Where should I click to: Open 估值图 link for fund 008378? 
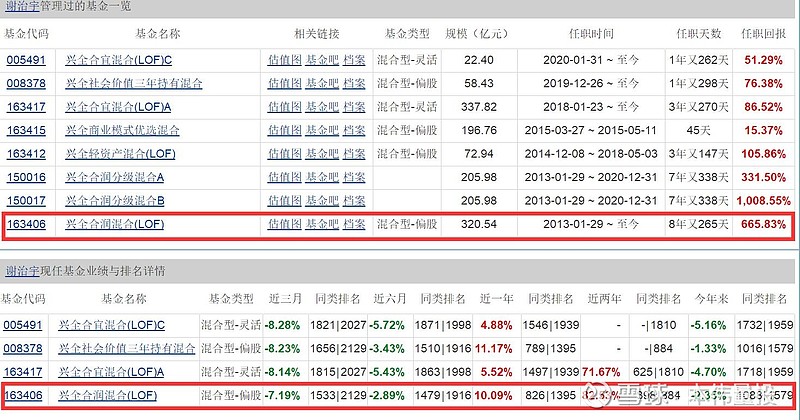[x=285, y=83]
